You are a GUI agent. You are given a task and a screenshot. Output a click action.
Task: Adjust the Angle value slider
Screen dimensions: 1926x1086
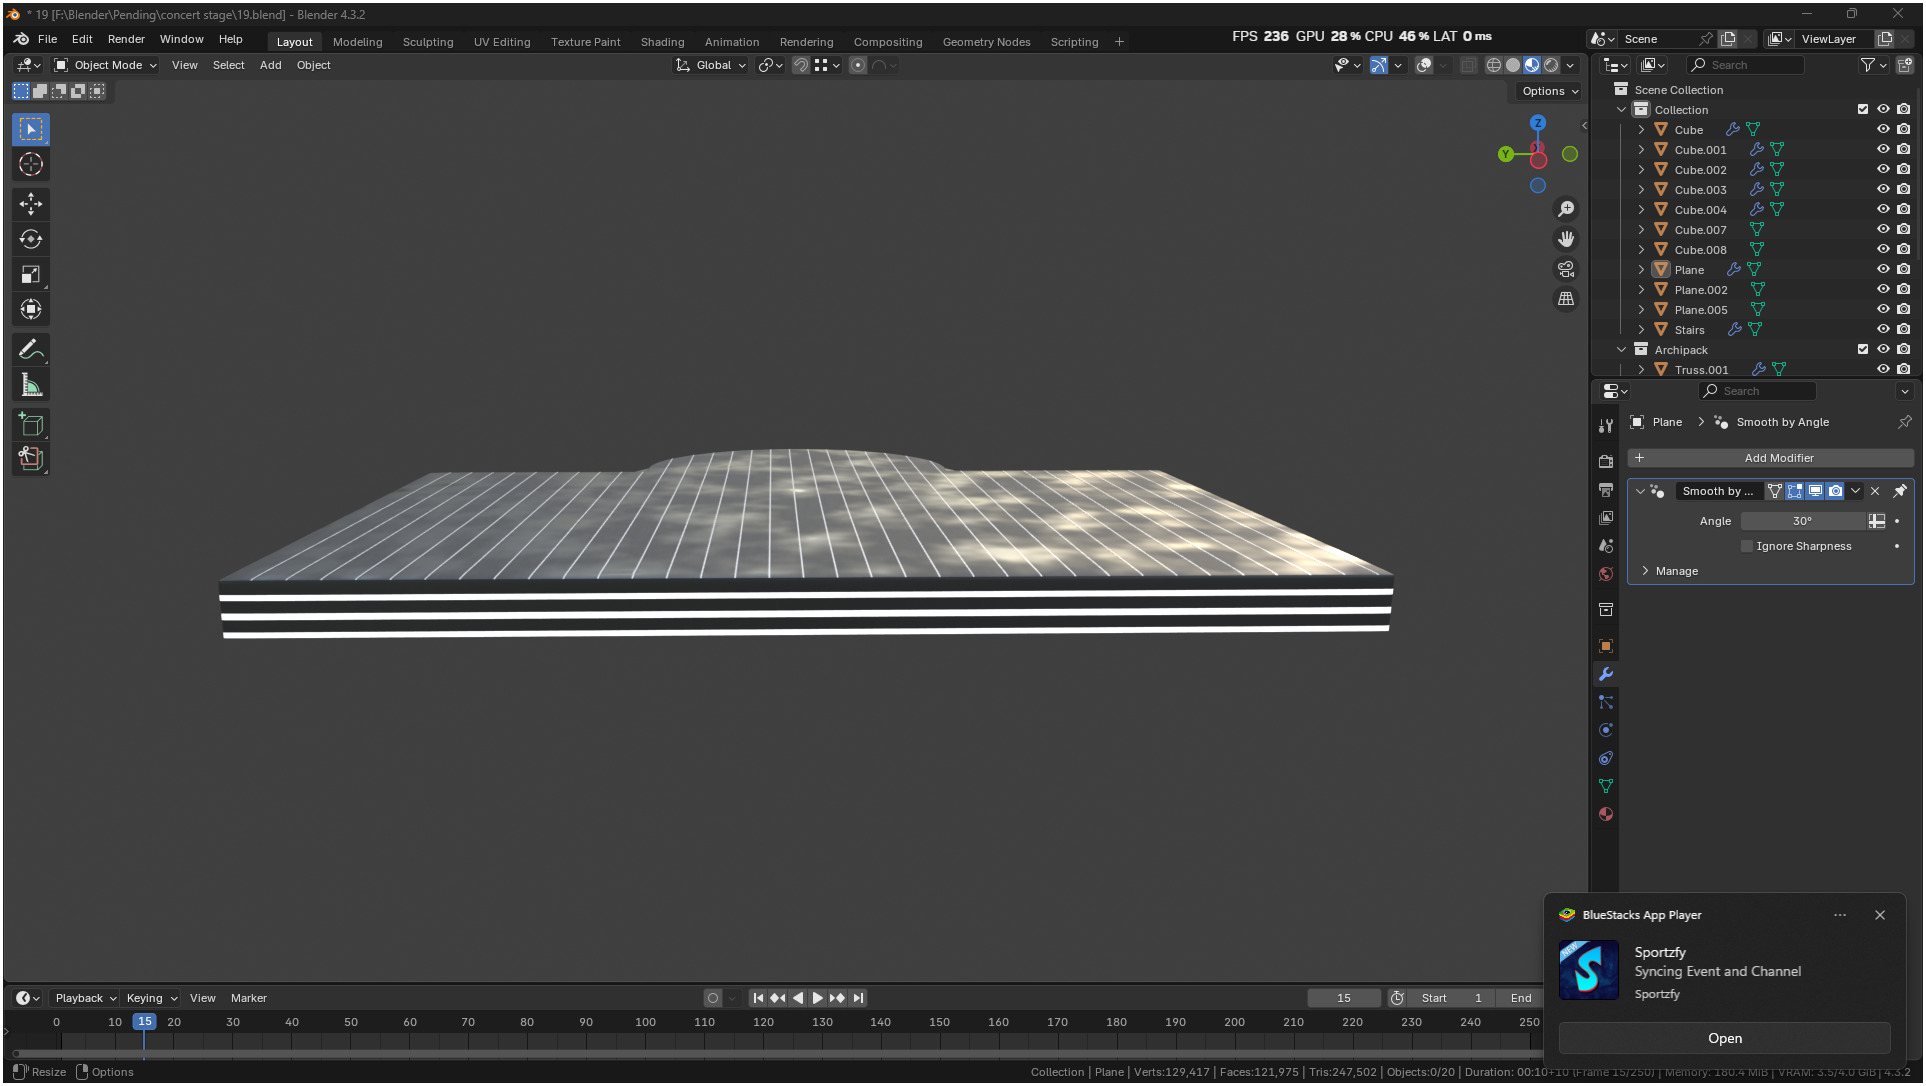tap(1802, 521)
